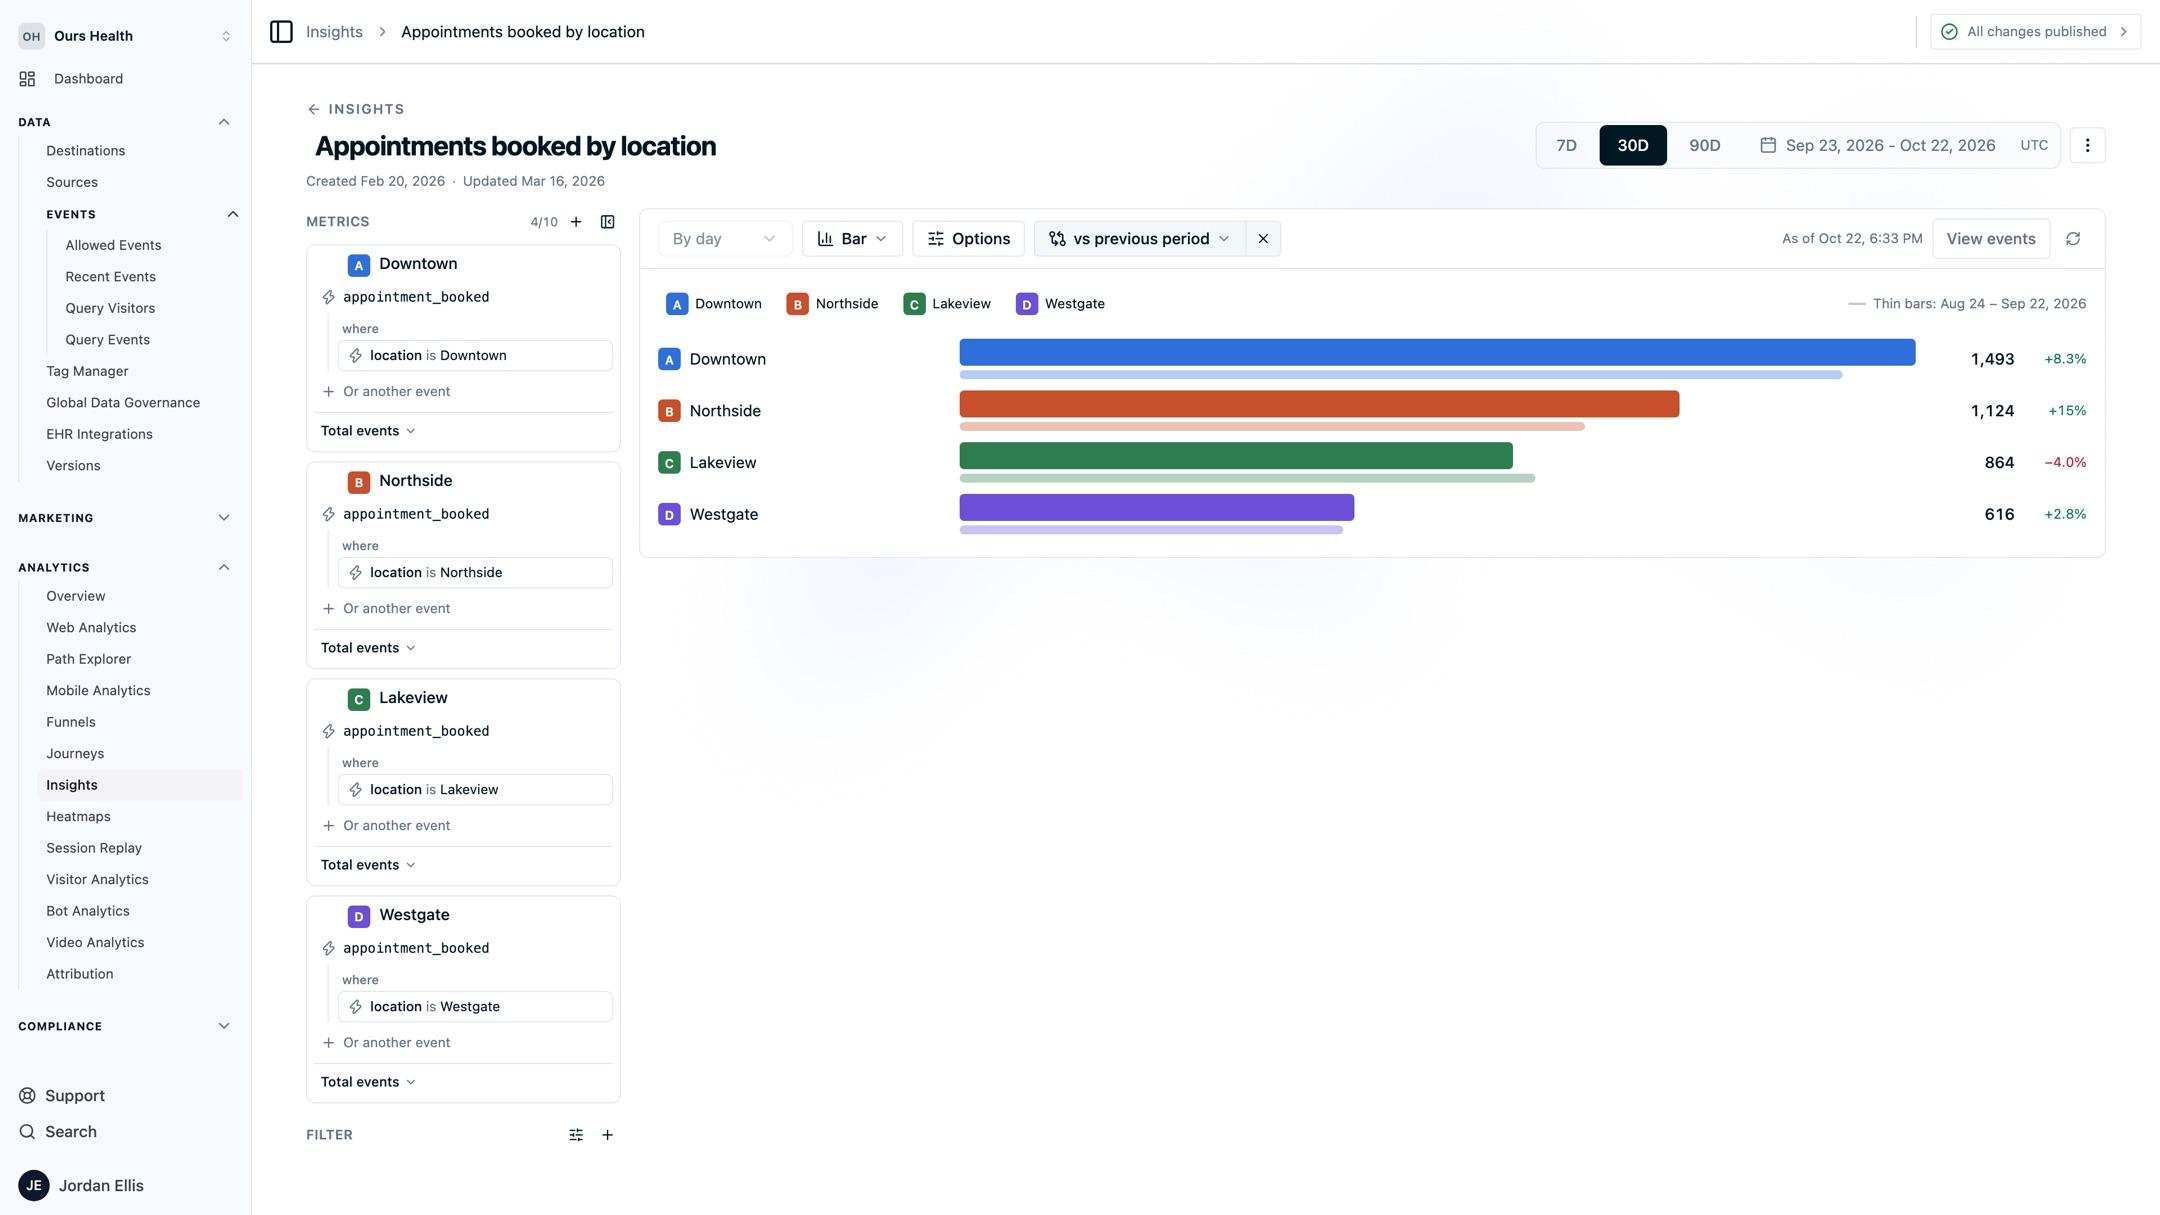Image resolution: width=2160 pixels, height=1215 pixels.
Task: Toggle Westgate series in chart legend
Action: [1060, 304]
